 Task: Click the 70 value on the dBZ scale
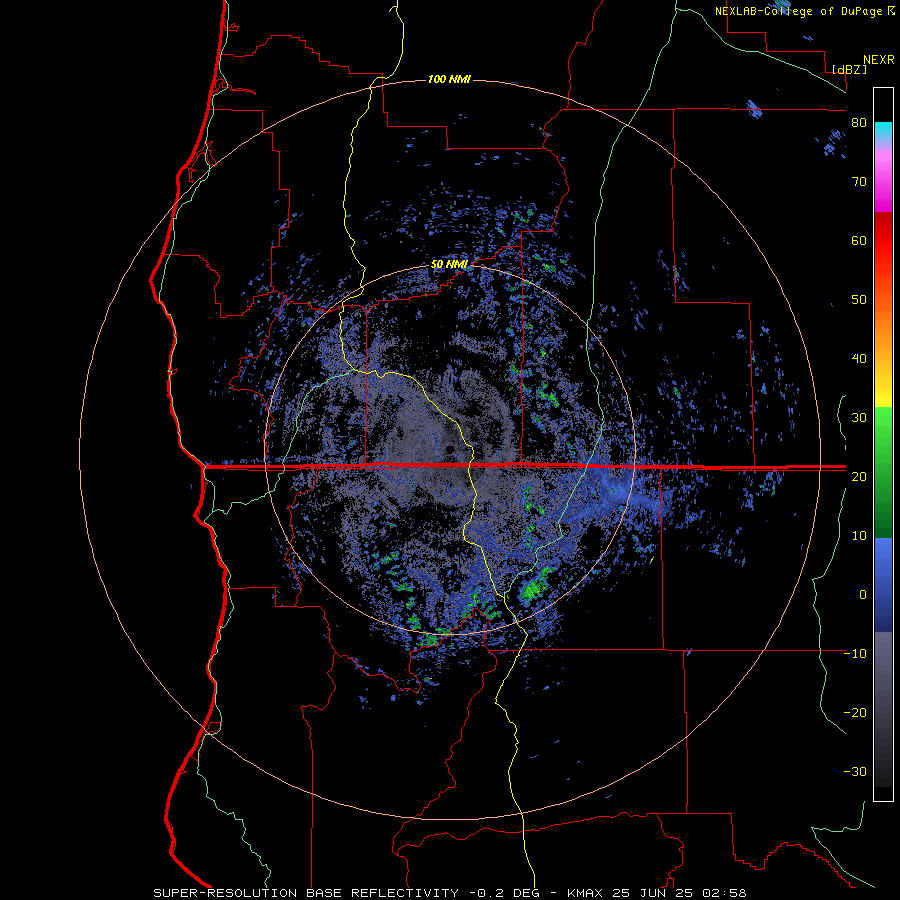pos(859,182)
